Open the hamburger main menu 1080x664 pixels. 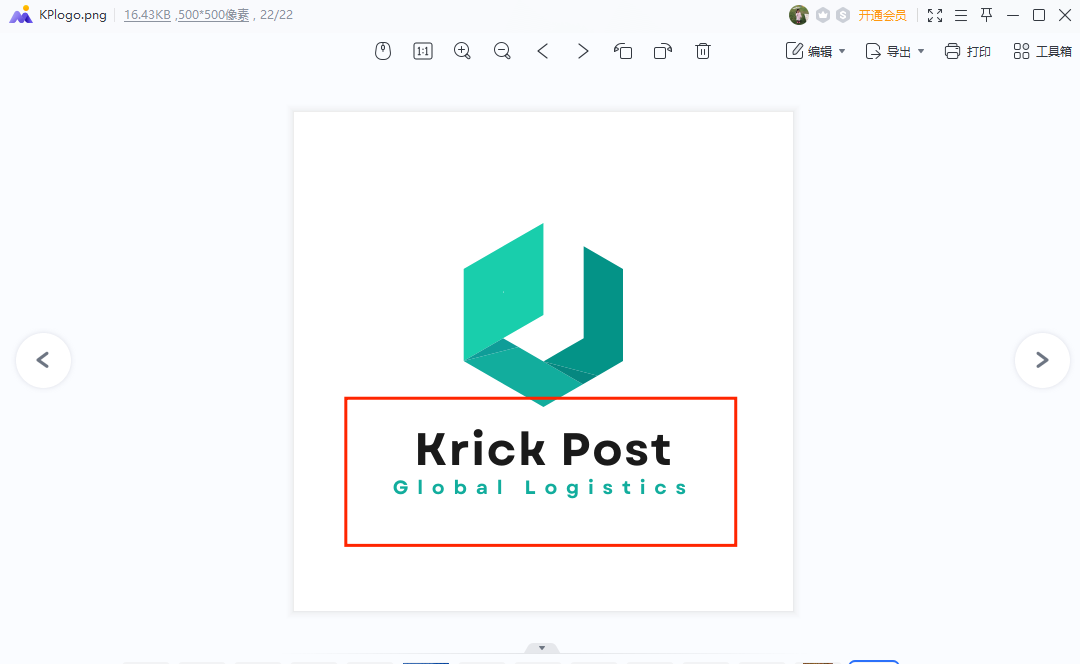(961, 15)
